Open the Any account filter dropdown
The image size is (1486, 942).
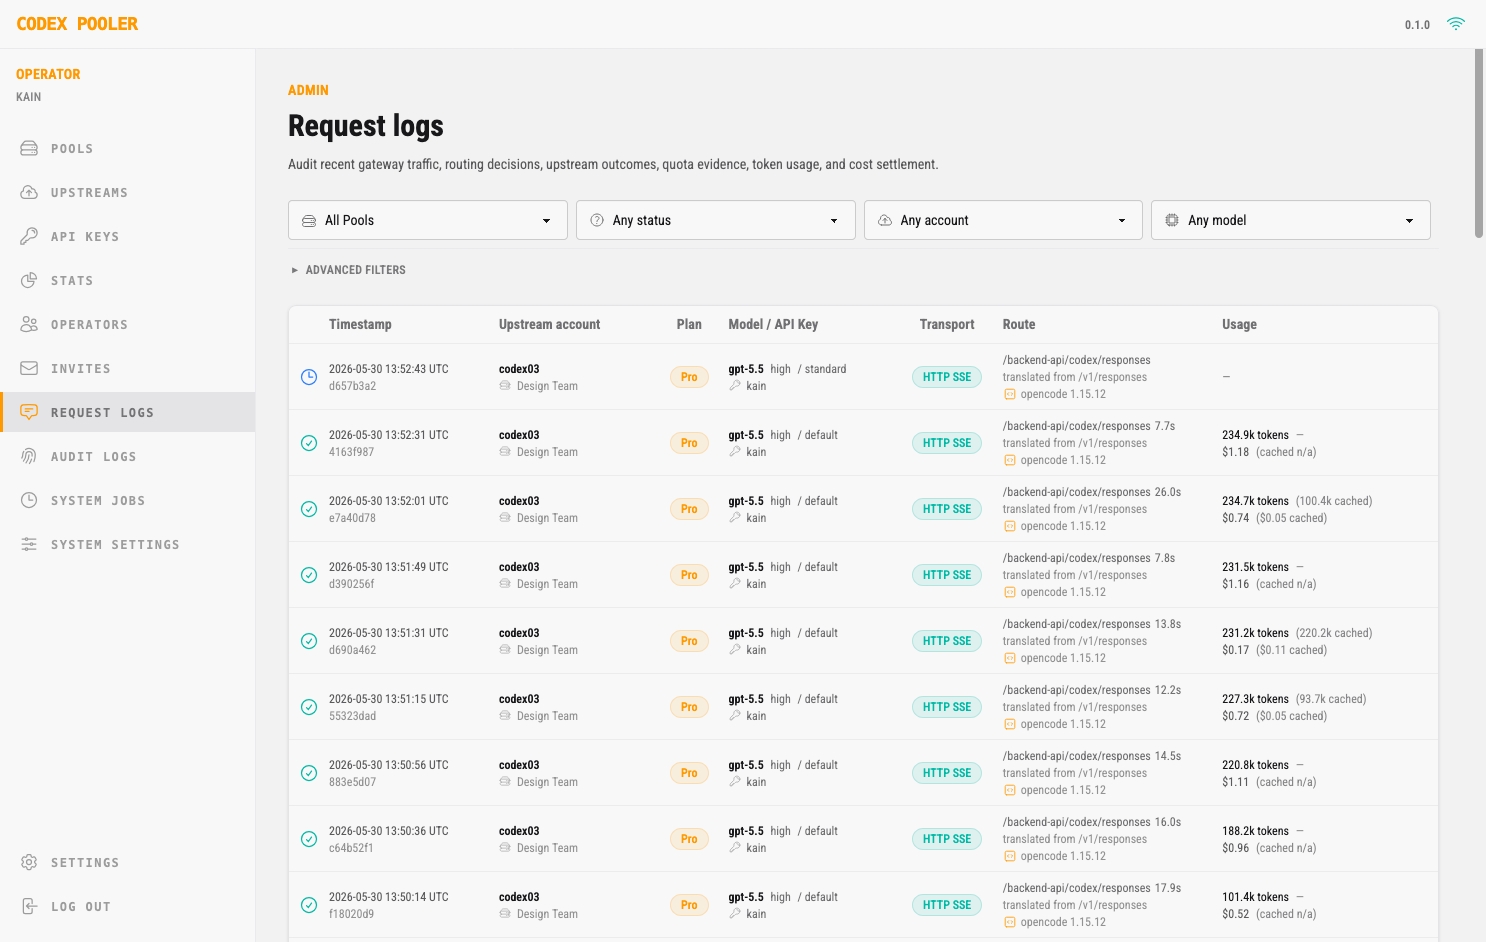[1003, 220]
